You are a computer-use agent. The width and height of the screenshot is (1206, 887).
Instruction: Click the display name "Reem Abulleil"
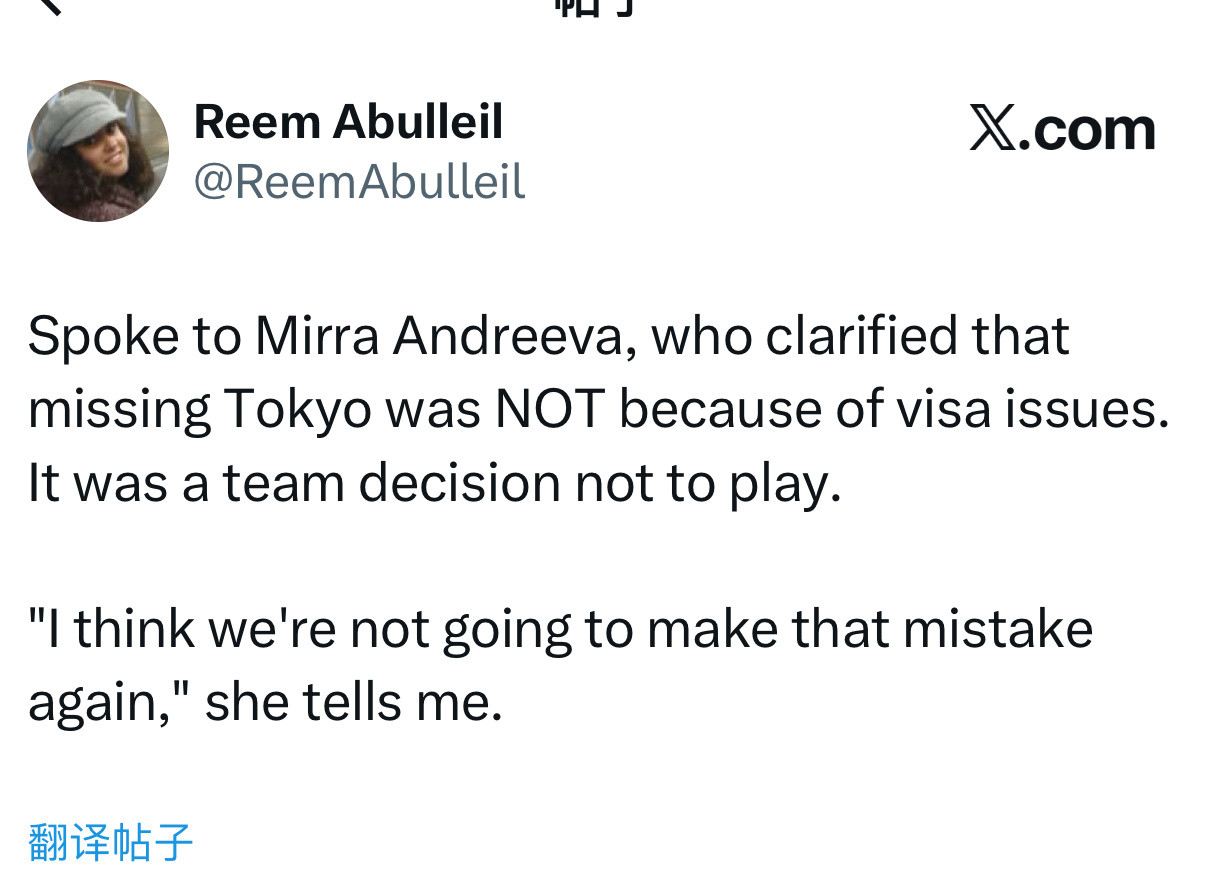[x=348, y=122]
